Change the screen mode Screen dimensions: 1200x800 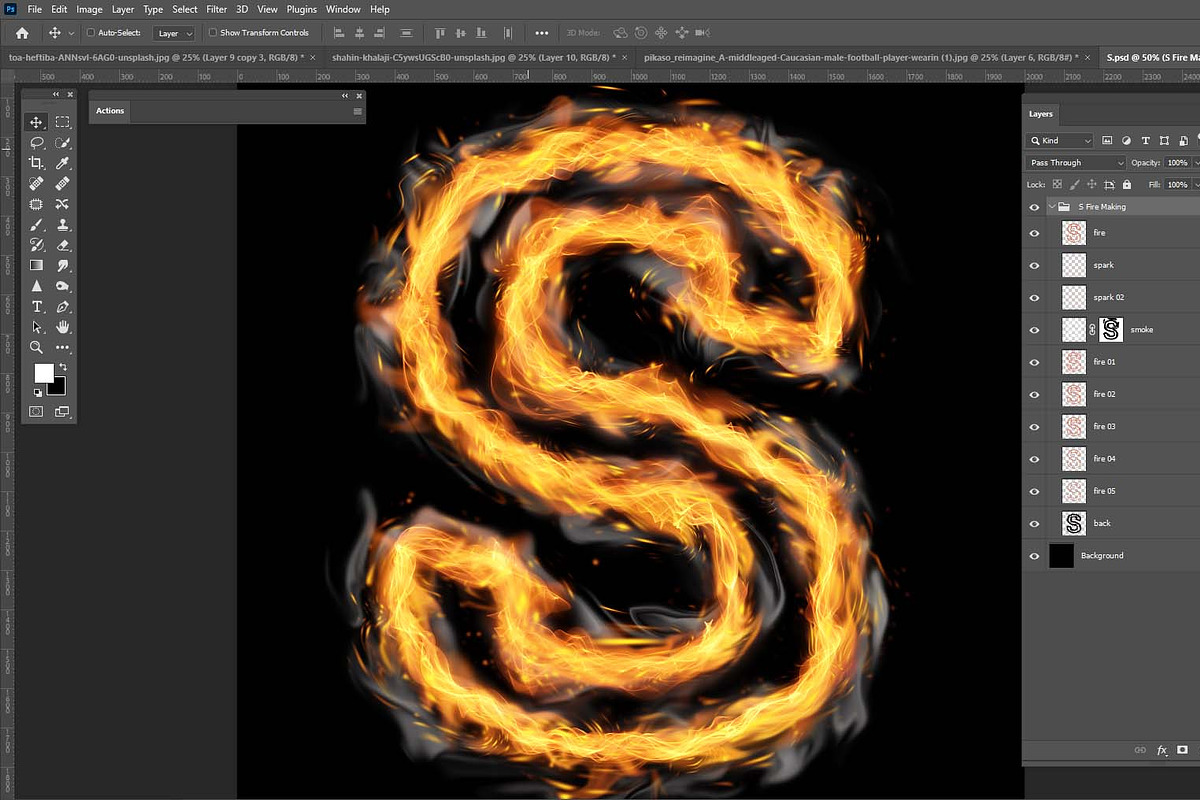[62, 411]
